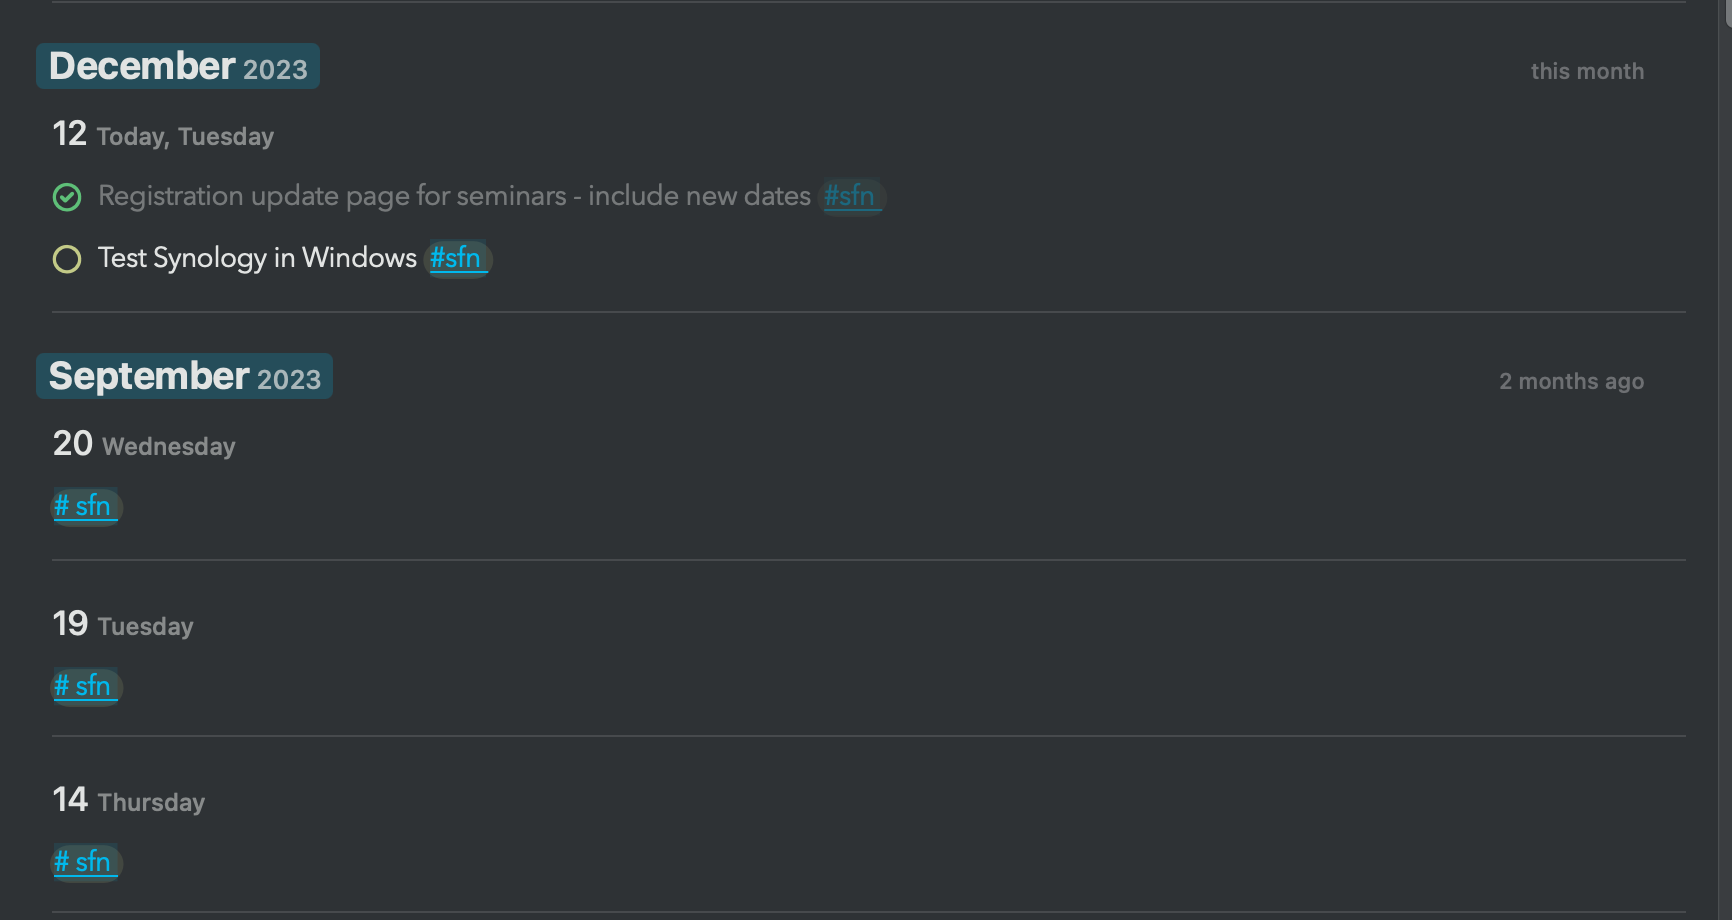Click the '2 months ago' label
1732x920 pixels.
click(1571, 381)
